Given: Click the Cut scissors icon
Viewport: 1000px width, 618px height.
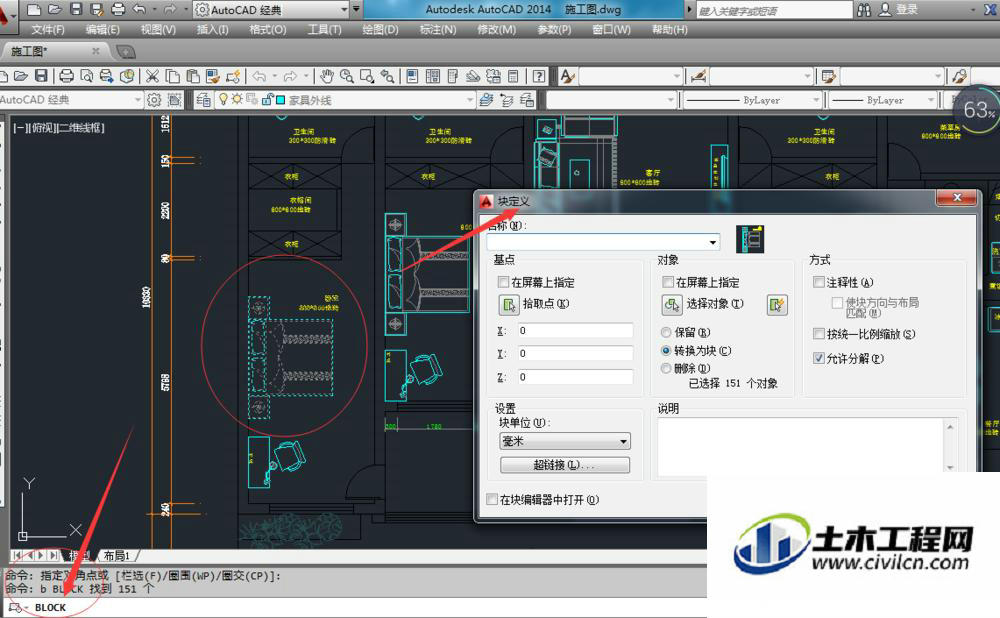Looking at the screenshot, I should (x=152, y=77).
